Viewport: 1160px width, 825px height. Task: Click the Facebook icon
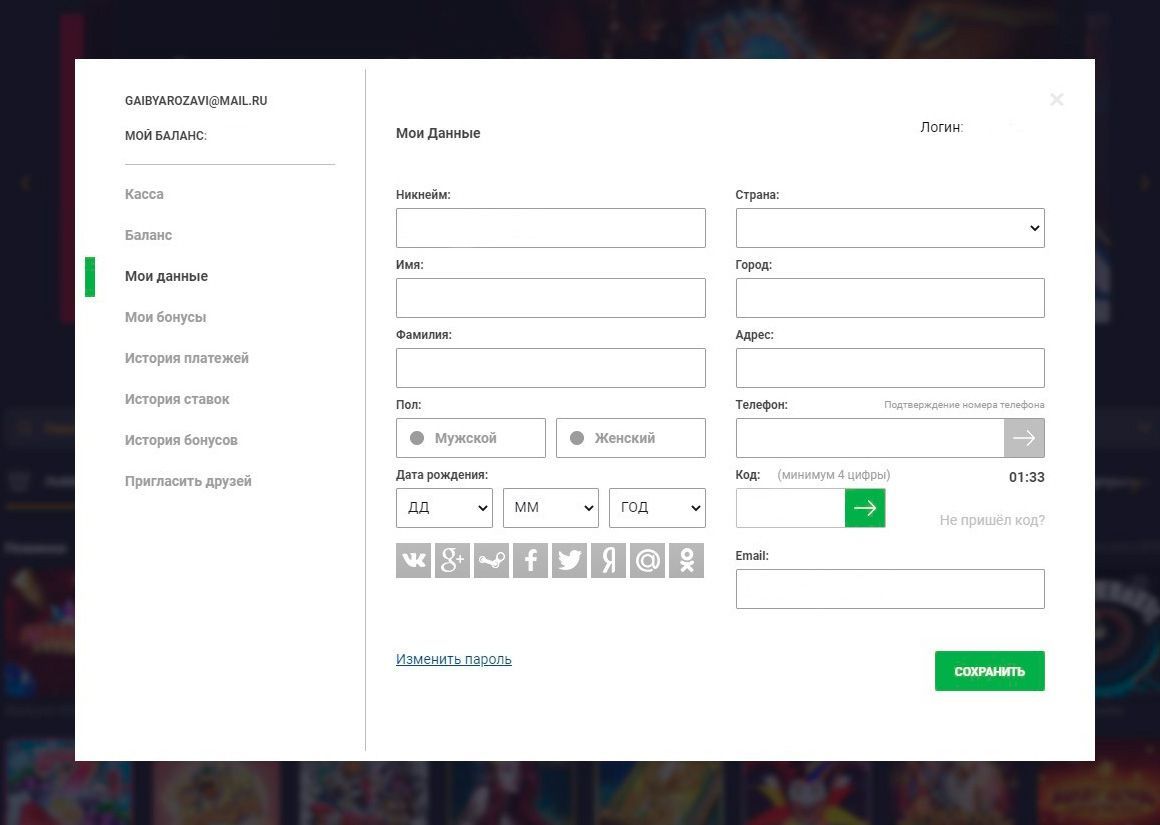click(x=530, y=561)
